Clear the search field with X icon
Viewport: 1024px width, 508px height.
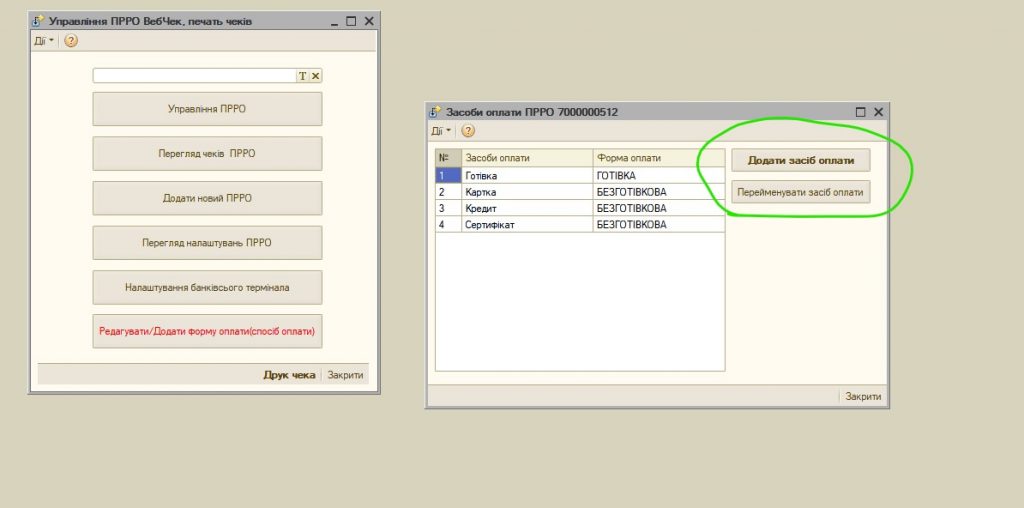(315, 76)
